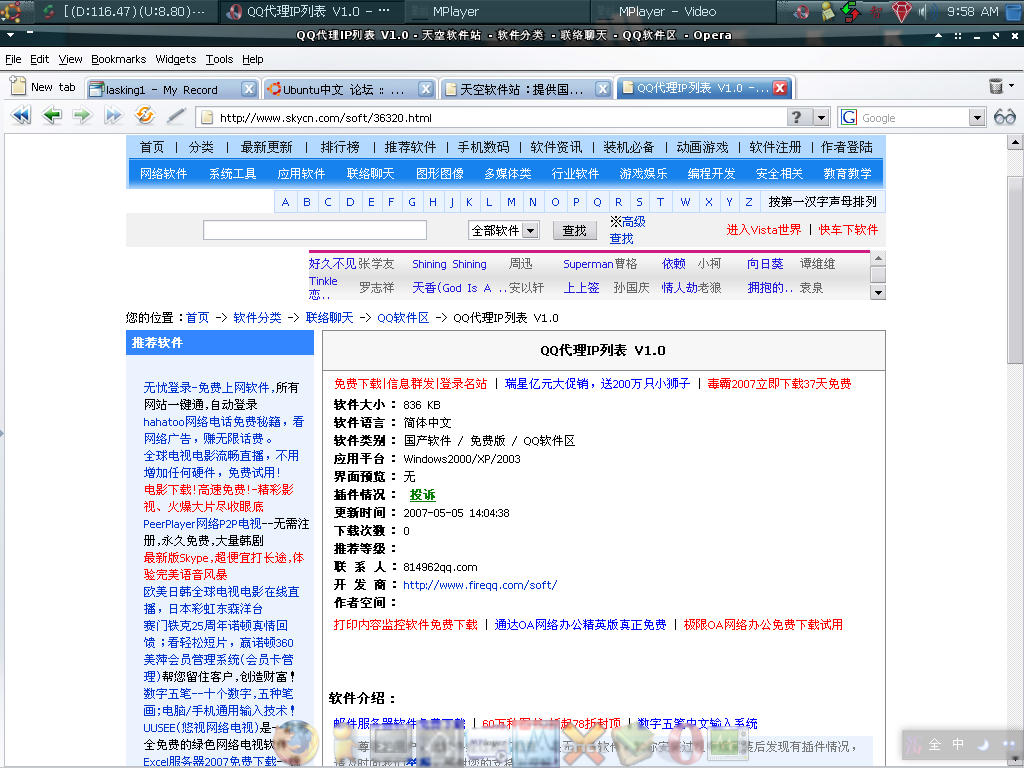Click the song list scroll up arrow

(x=878, y=258)
